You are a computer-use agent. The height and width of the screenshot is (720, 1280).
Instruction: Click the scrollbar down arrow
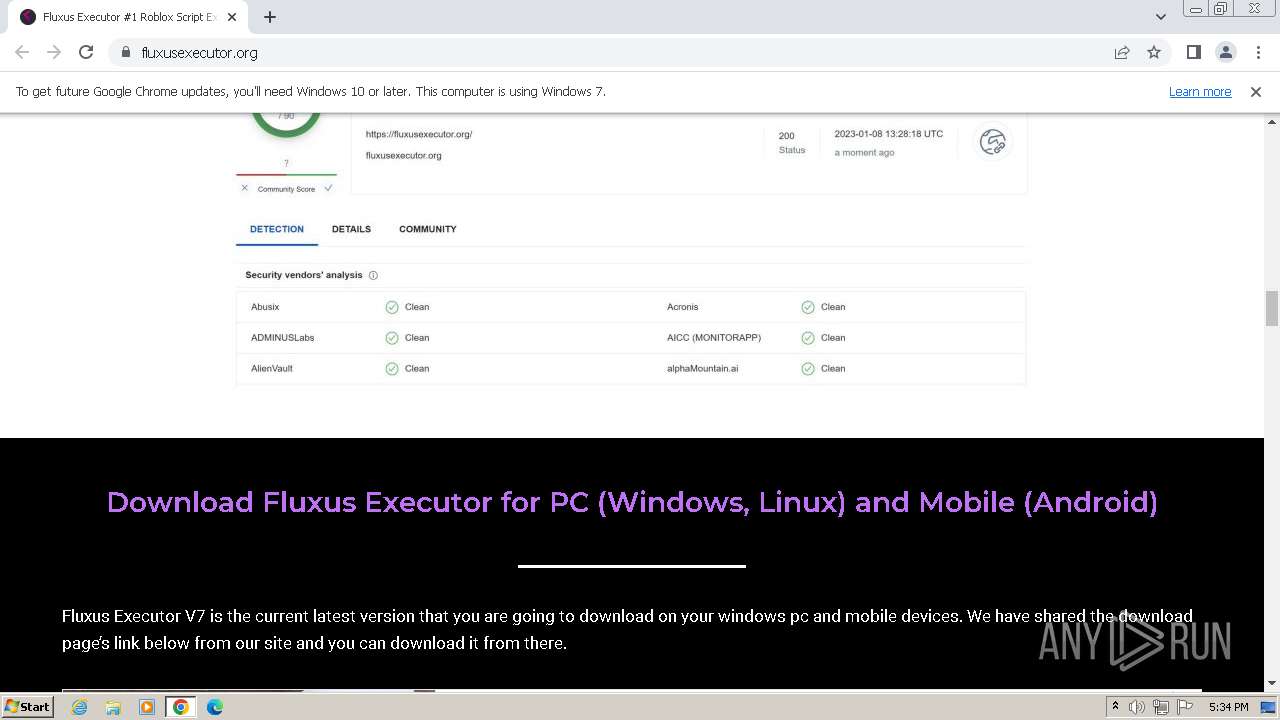[x=1272, y=683]
